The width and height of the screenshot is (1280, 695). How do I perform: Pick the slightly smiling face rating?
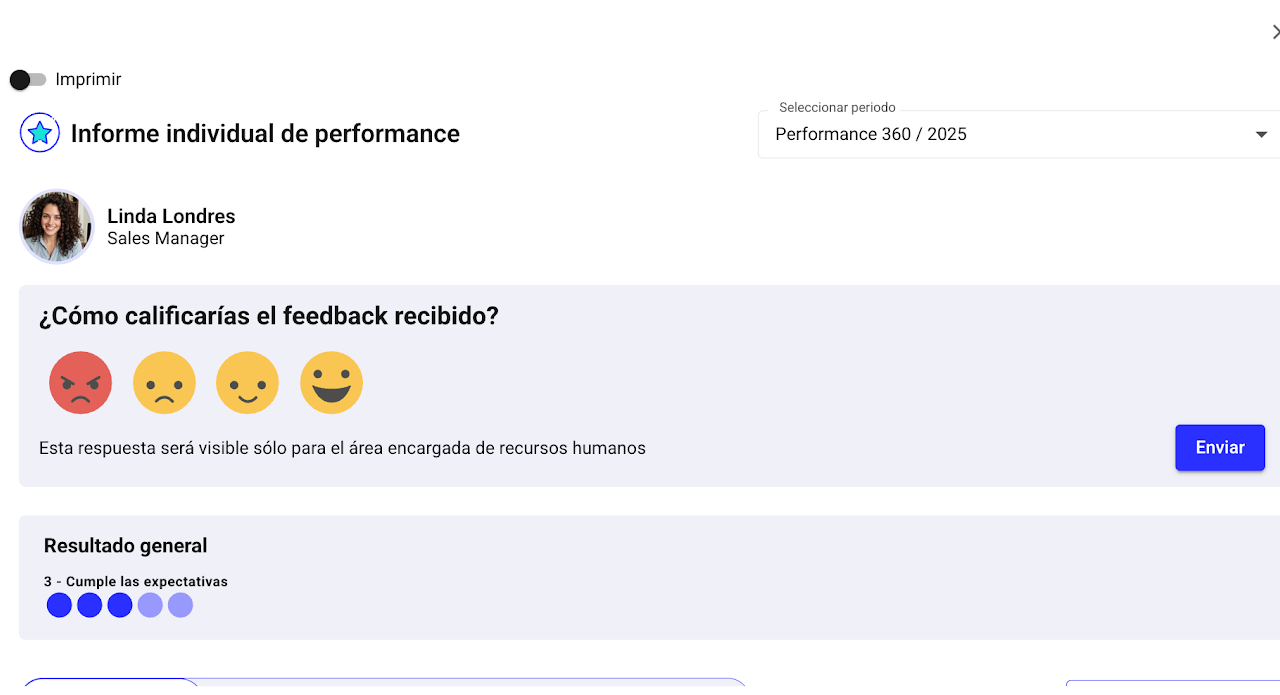click(x=248, y=383)
